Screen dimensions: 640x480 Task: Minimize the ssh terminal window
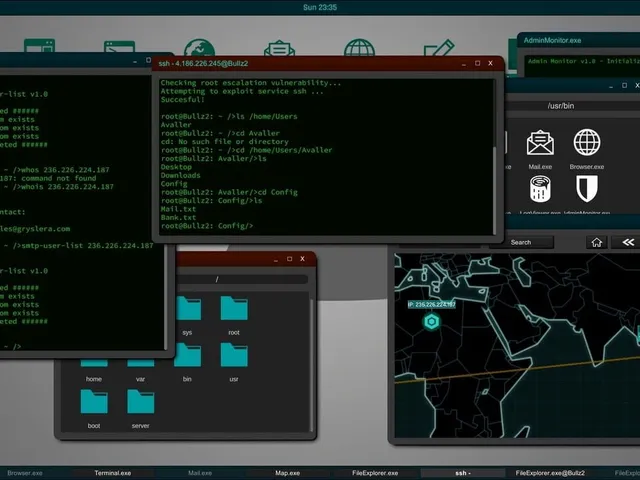464,64
